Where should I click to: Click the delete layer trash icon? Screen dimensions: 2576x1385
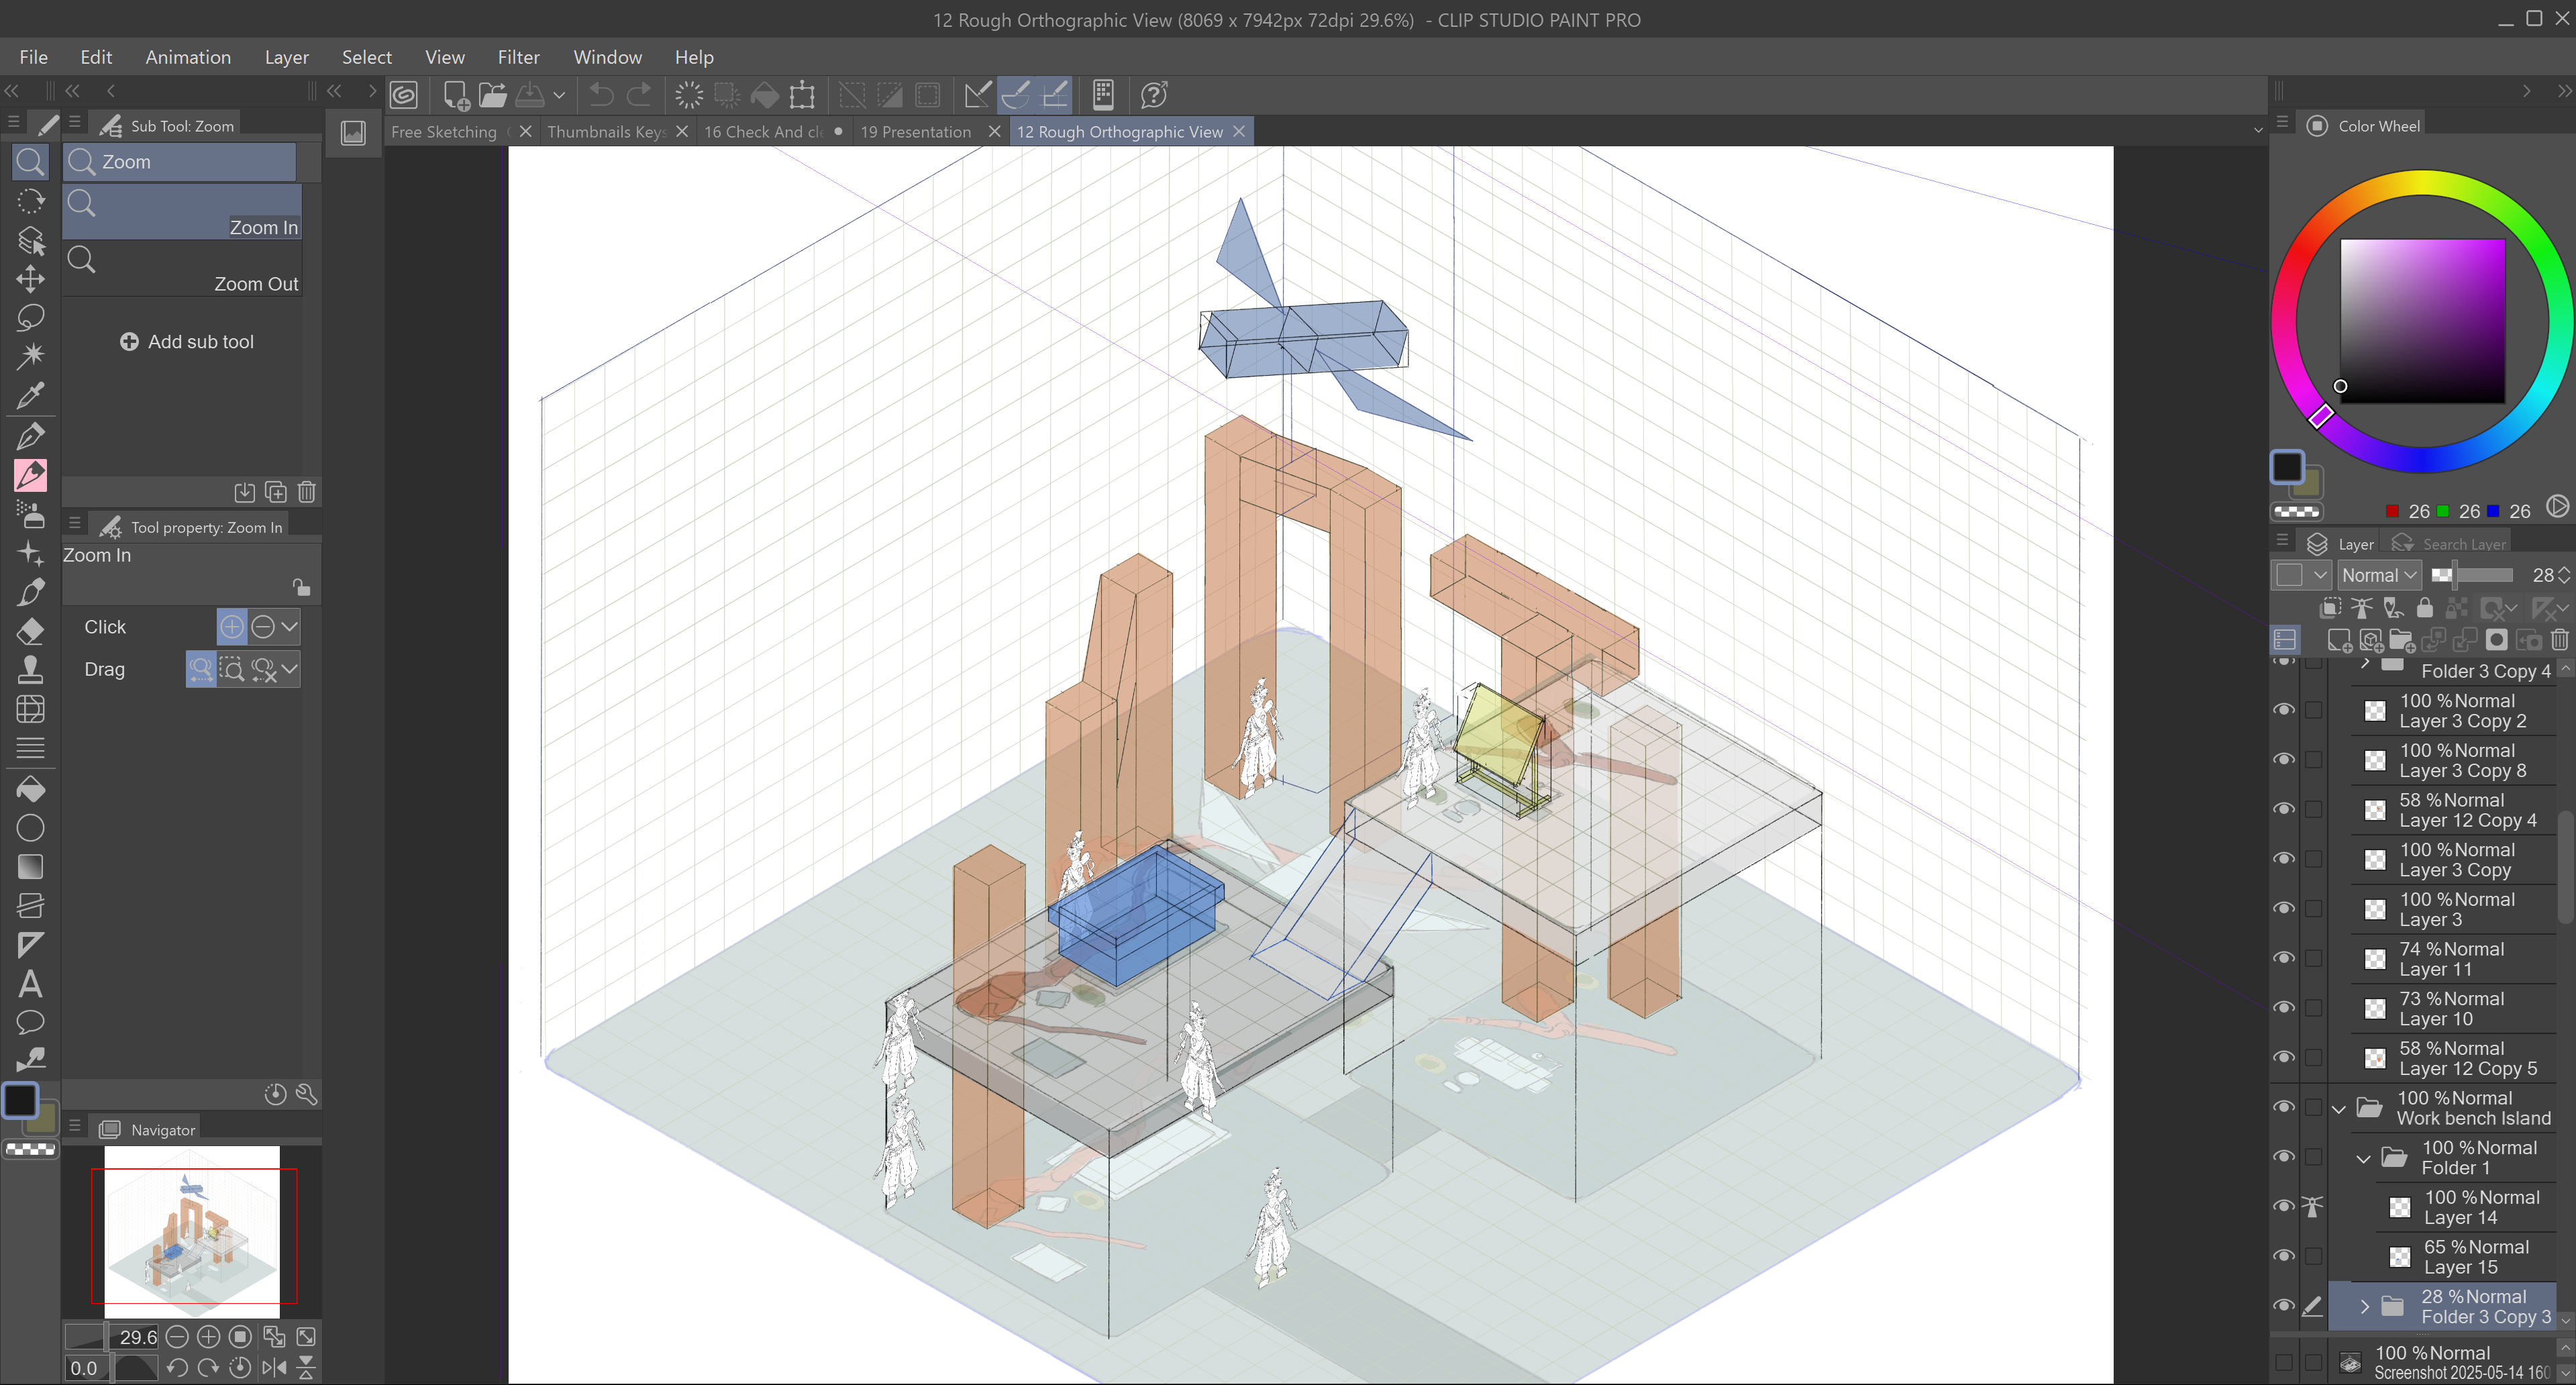tap(2559, 640)
